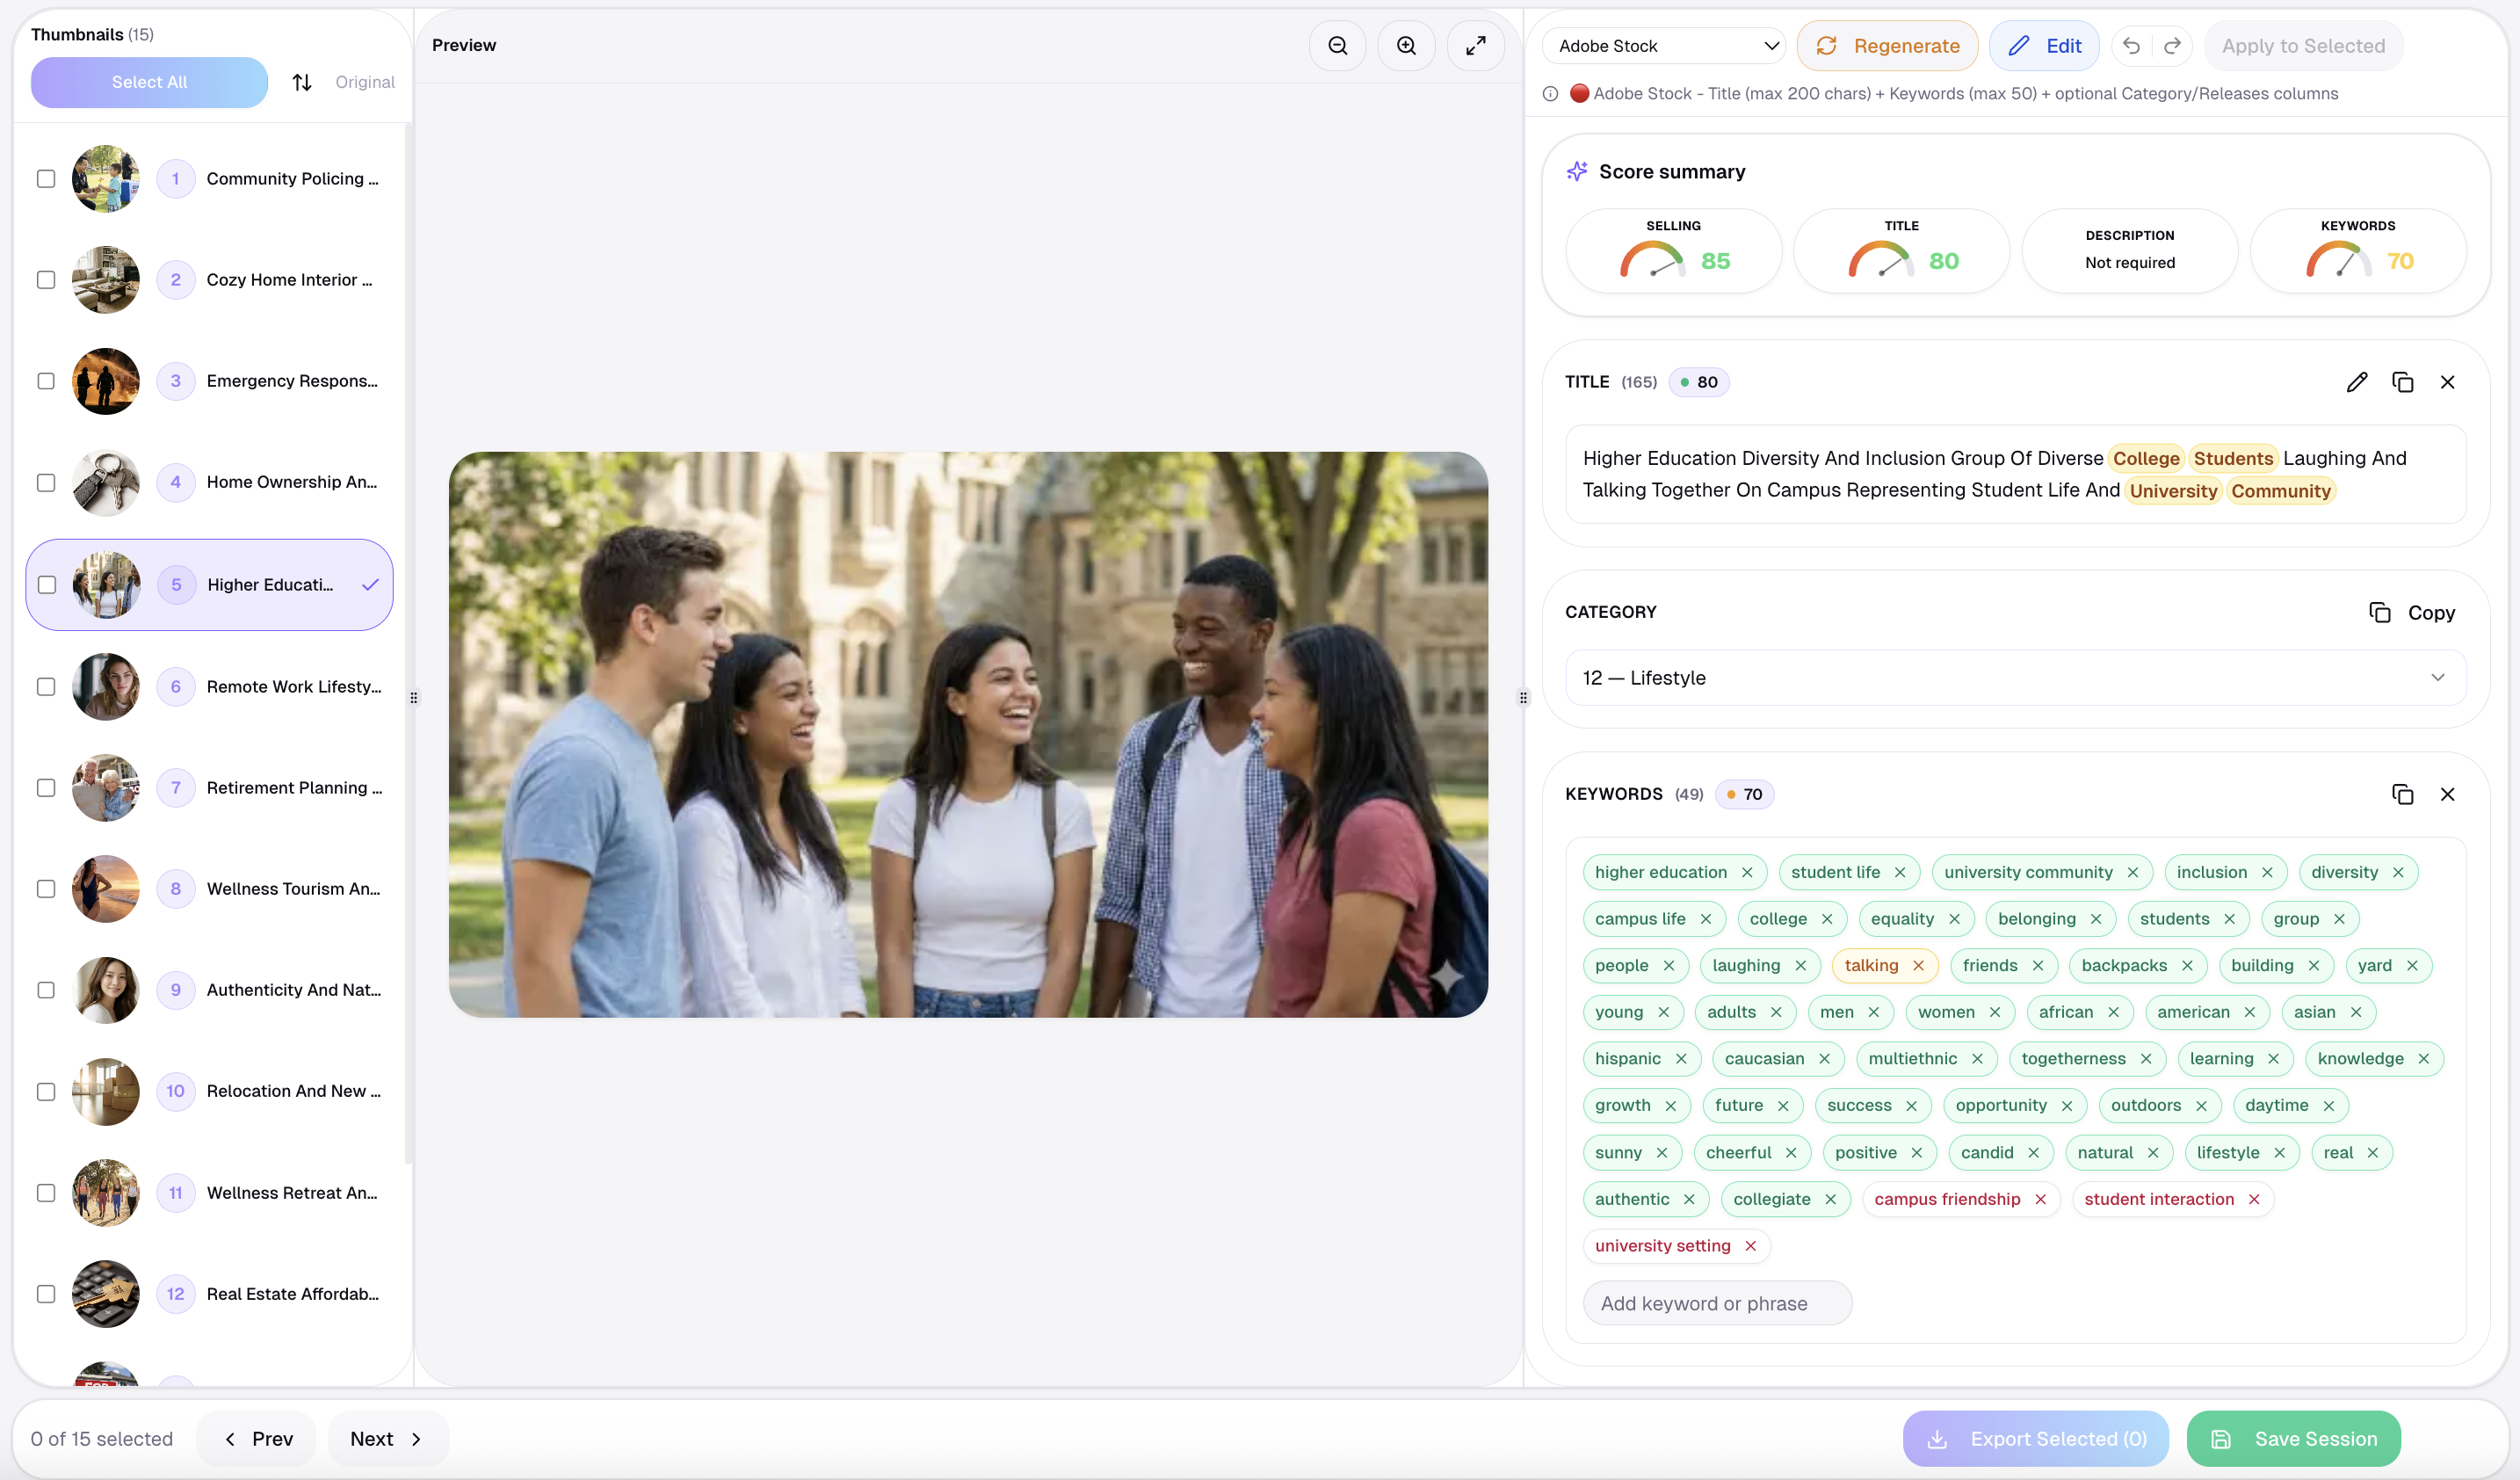
Task: Click the Wellness Retreat thumbnail image
Action: 105,1193
